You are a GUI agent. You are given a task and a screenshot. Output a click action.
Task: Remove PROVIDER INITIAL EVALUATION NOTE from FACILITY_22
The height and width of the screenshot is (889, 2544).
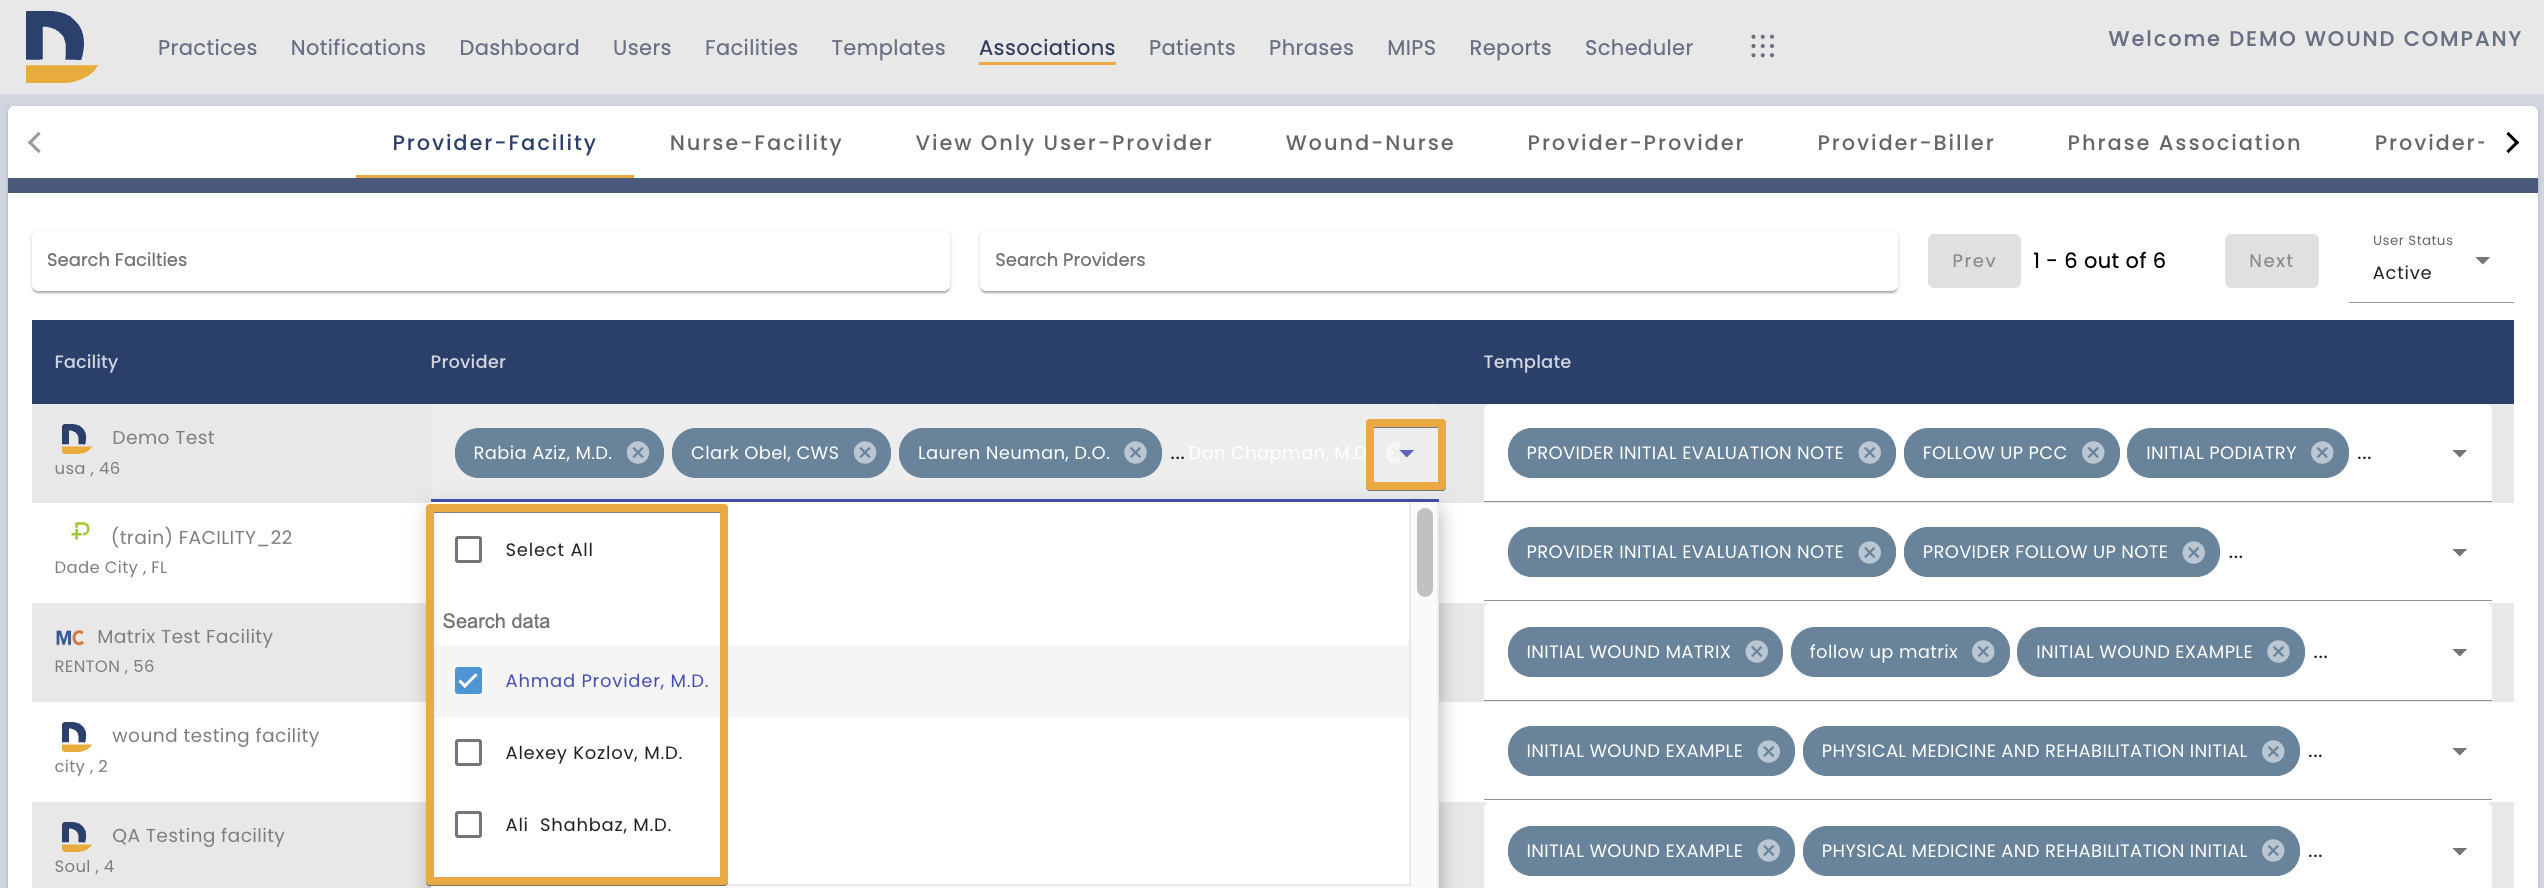[x=1869, y=552]
